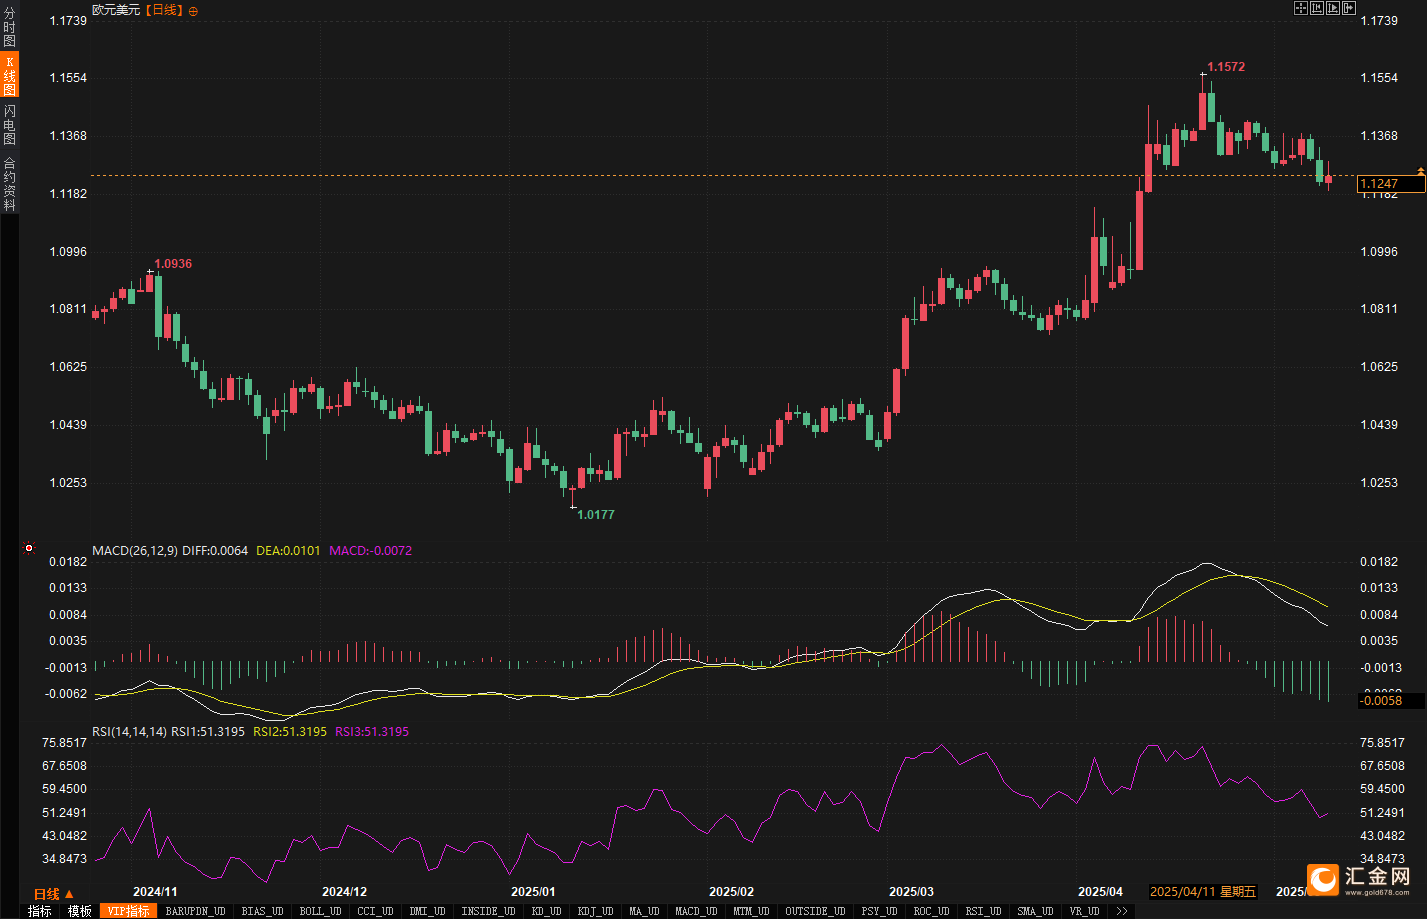Switch to 闪电图 view in left sidebar
Screen dimensions: 1427x919
tap(9, 125)
